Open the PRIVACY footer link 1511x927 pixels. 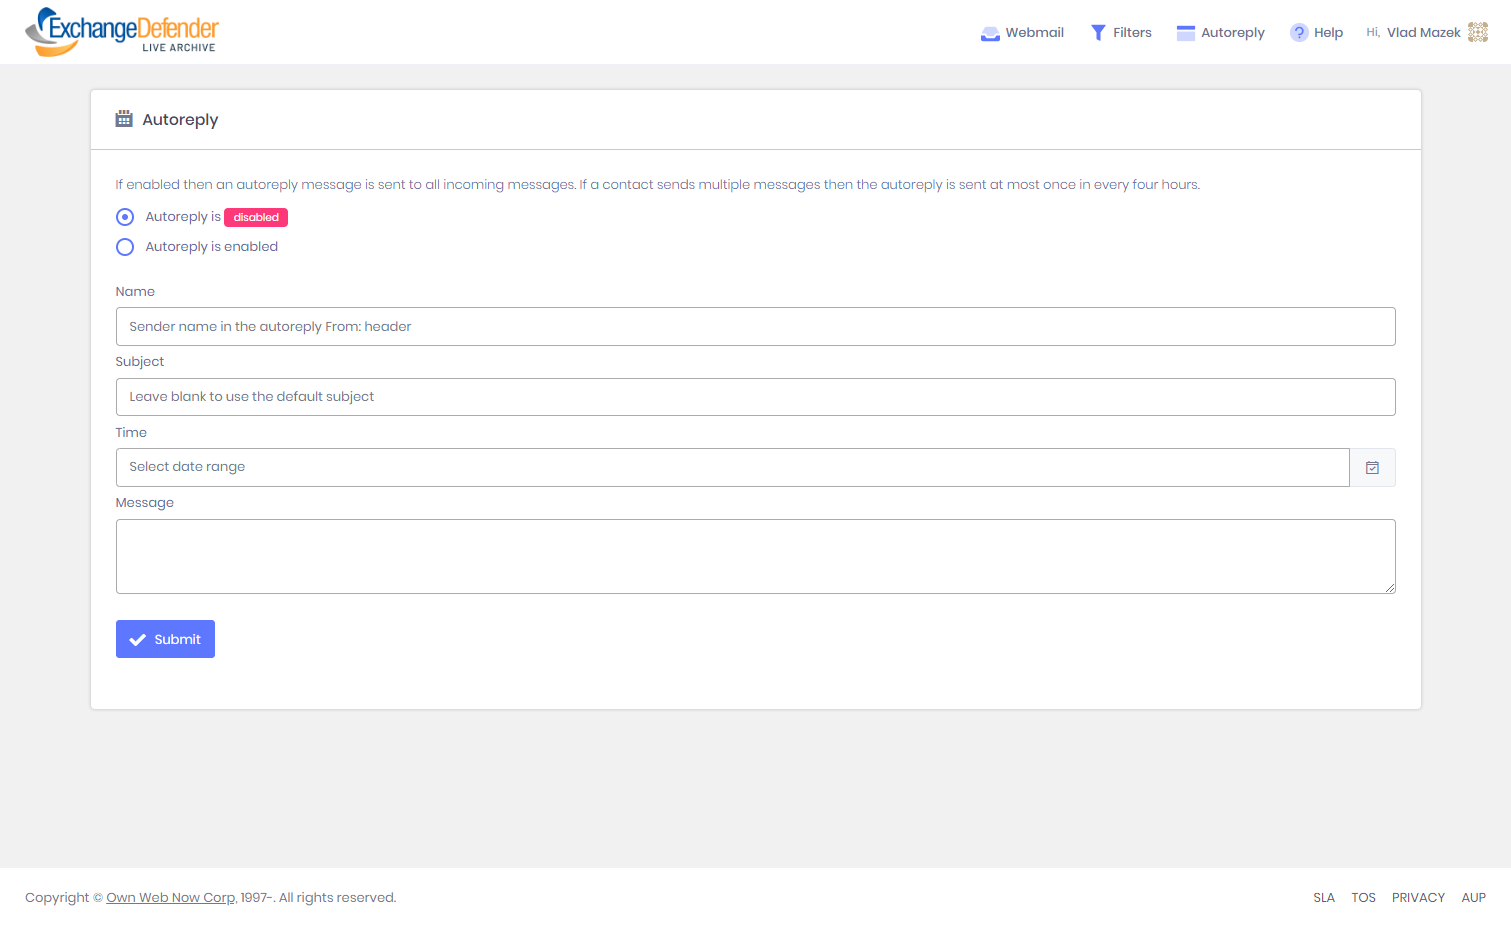pyautogui.click(x=1417, y=898)
